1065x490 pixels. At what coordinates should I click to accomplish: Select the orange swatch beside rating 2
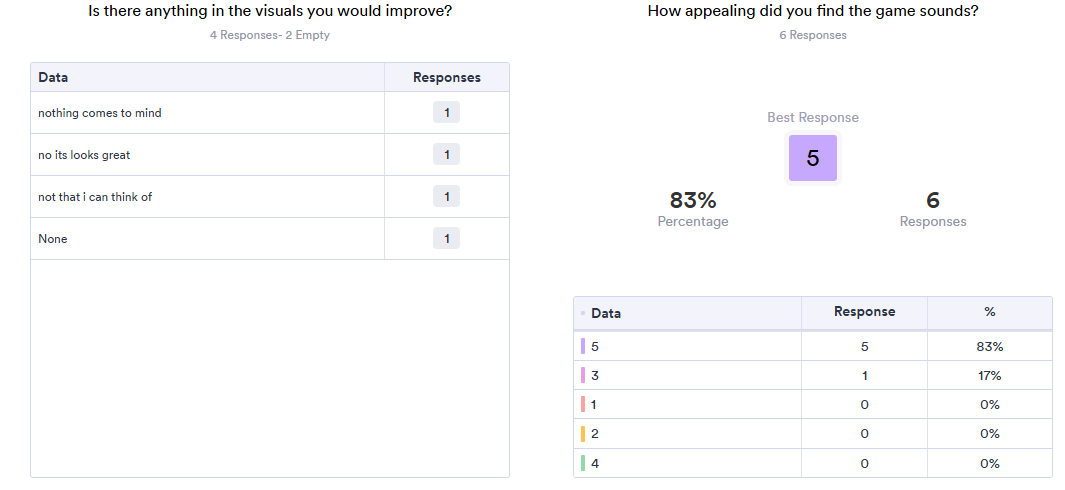pos(583,434)
